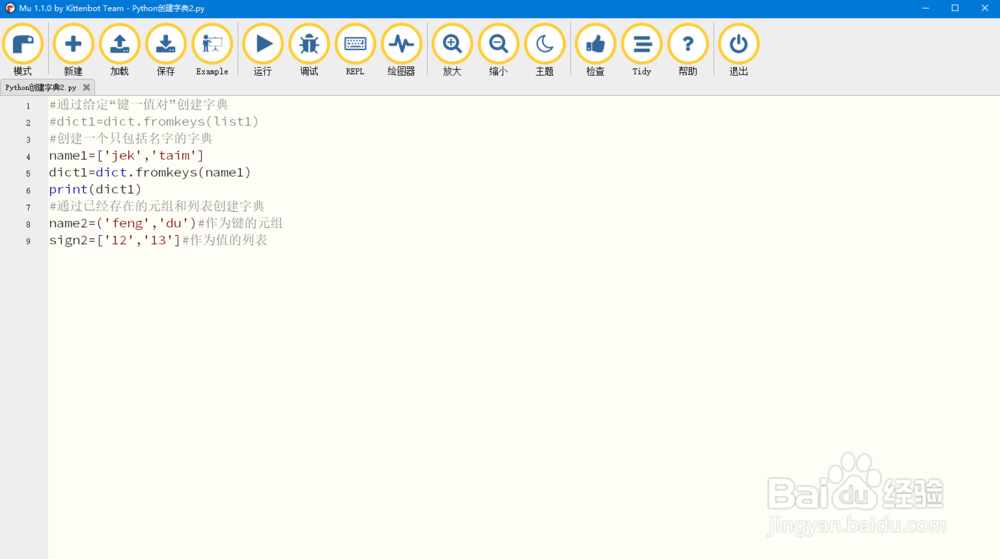The width and height of the screenshot is (1000, 559).
Task: Create a new file with 新建
Action: [x=73, y=50]
